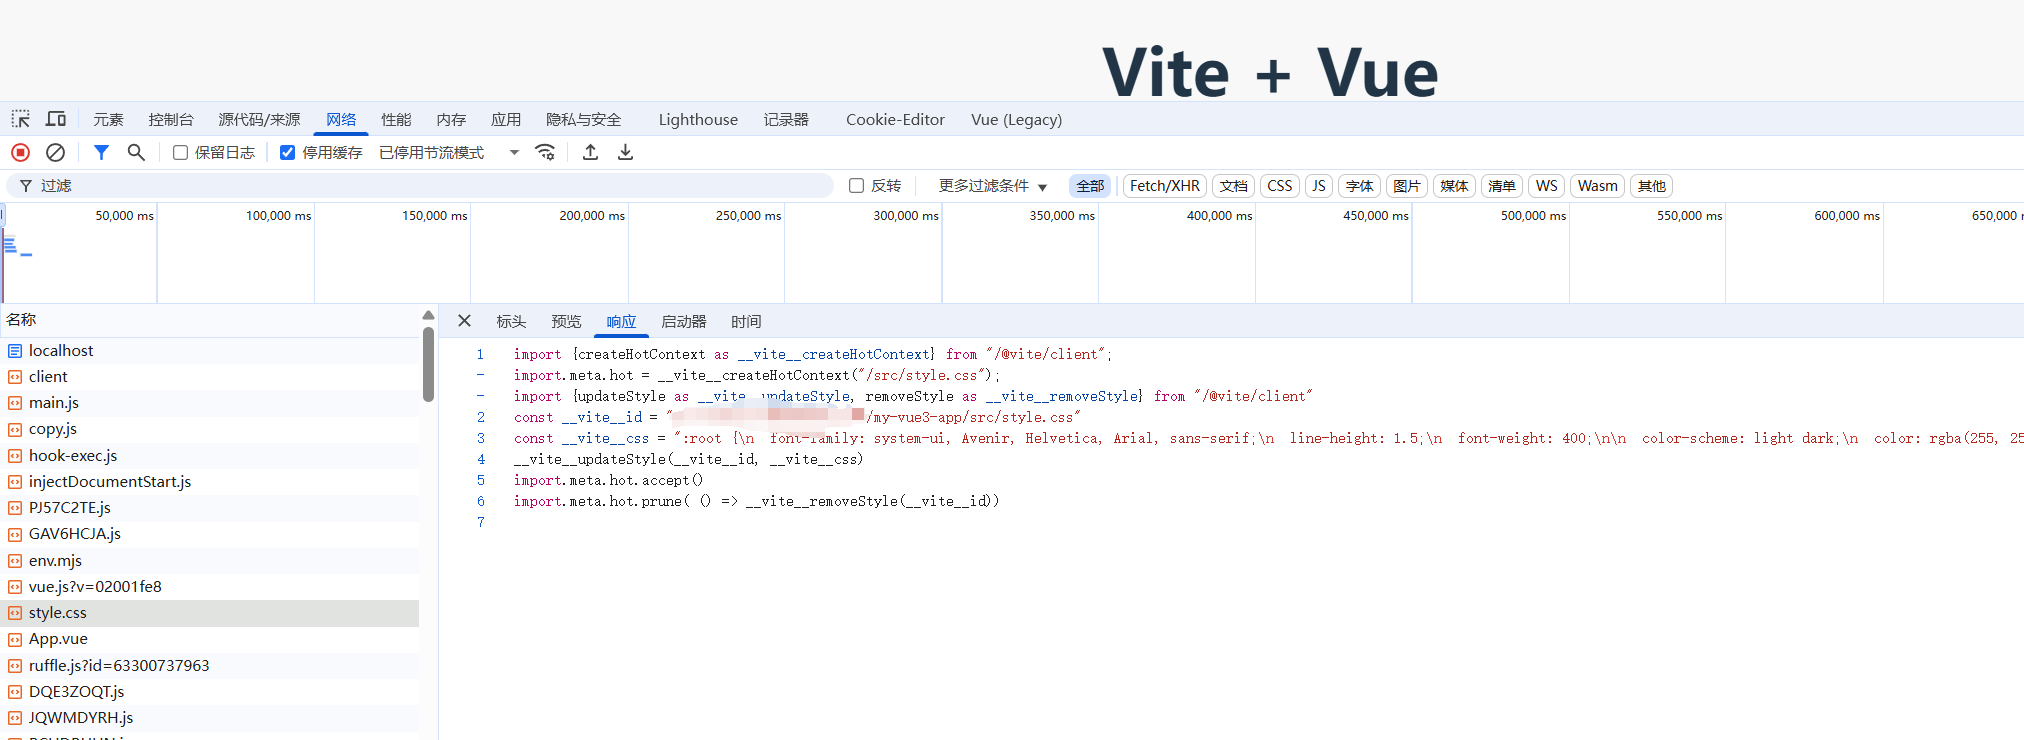This screenshot has width=2024, height=740.
Task: Enable the Invert filter checkbox
Action: point(856,186)
